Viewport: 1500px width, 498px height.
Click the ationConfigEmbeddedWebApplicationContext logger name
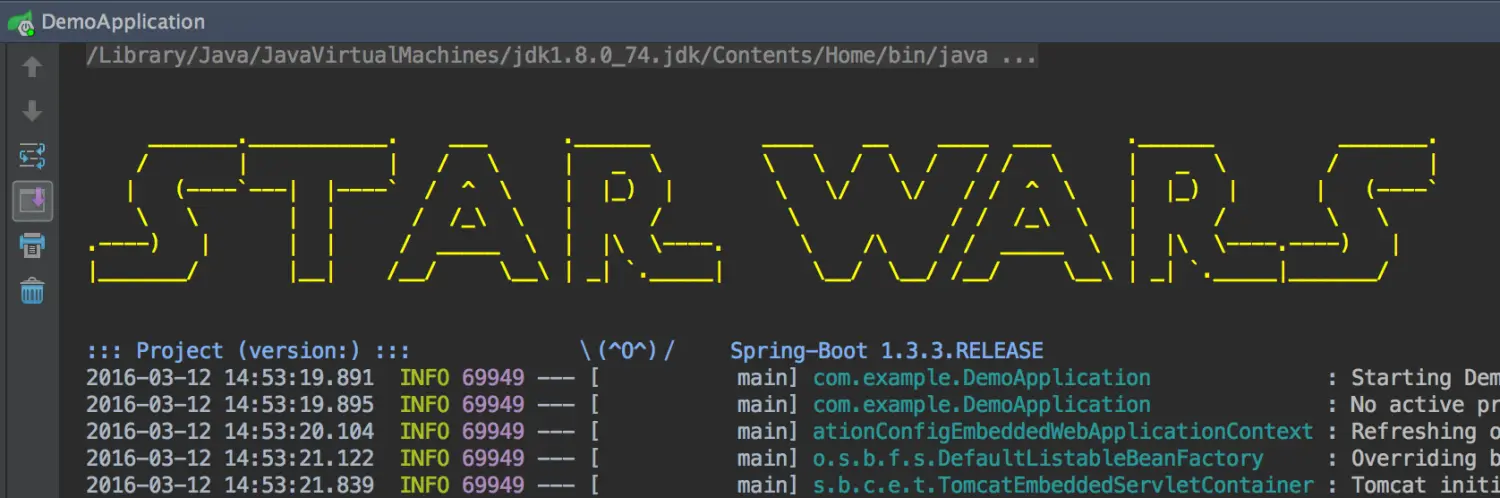coord(1063,432)
